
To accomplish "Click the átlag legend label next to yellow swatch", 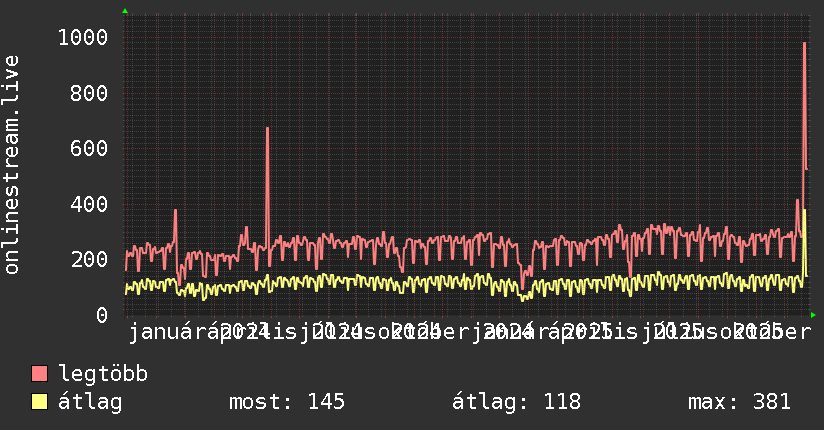I will 90,402.
